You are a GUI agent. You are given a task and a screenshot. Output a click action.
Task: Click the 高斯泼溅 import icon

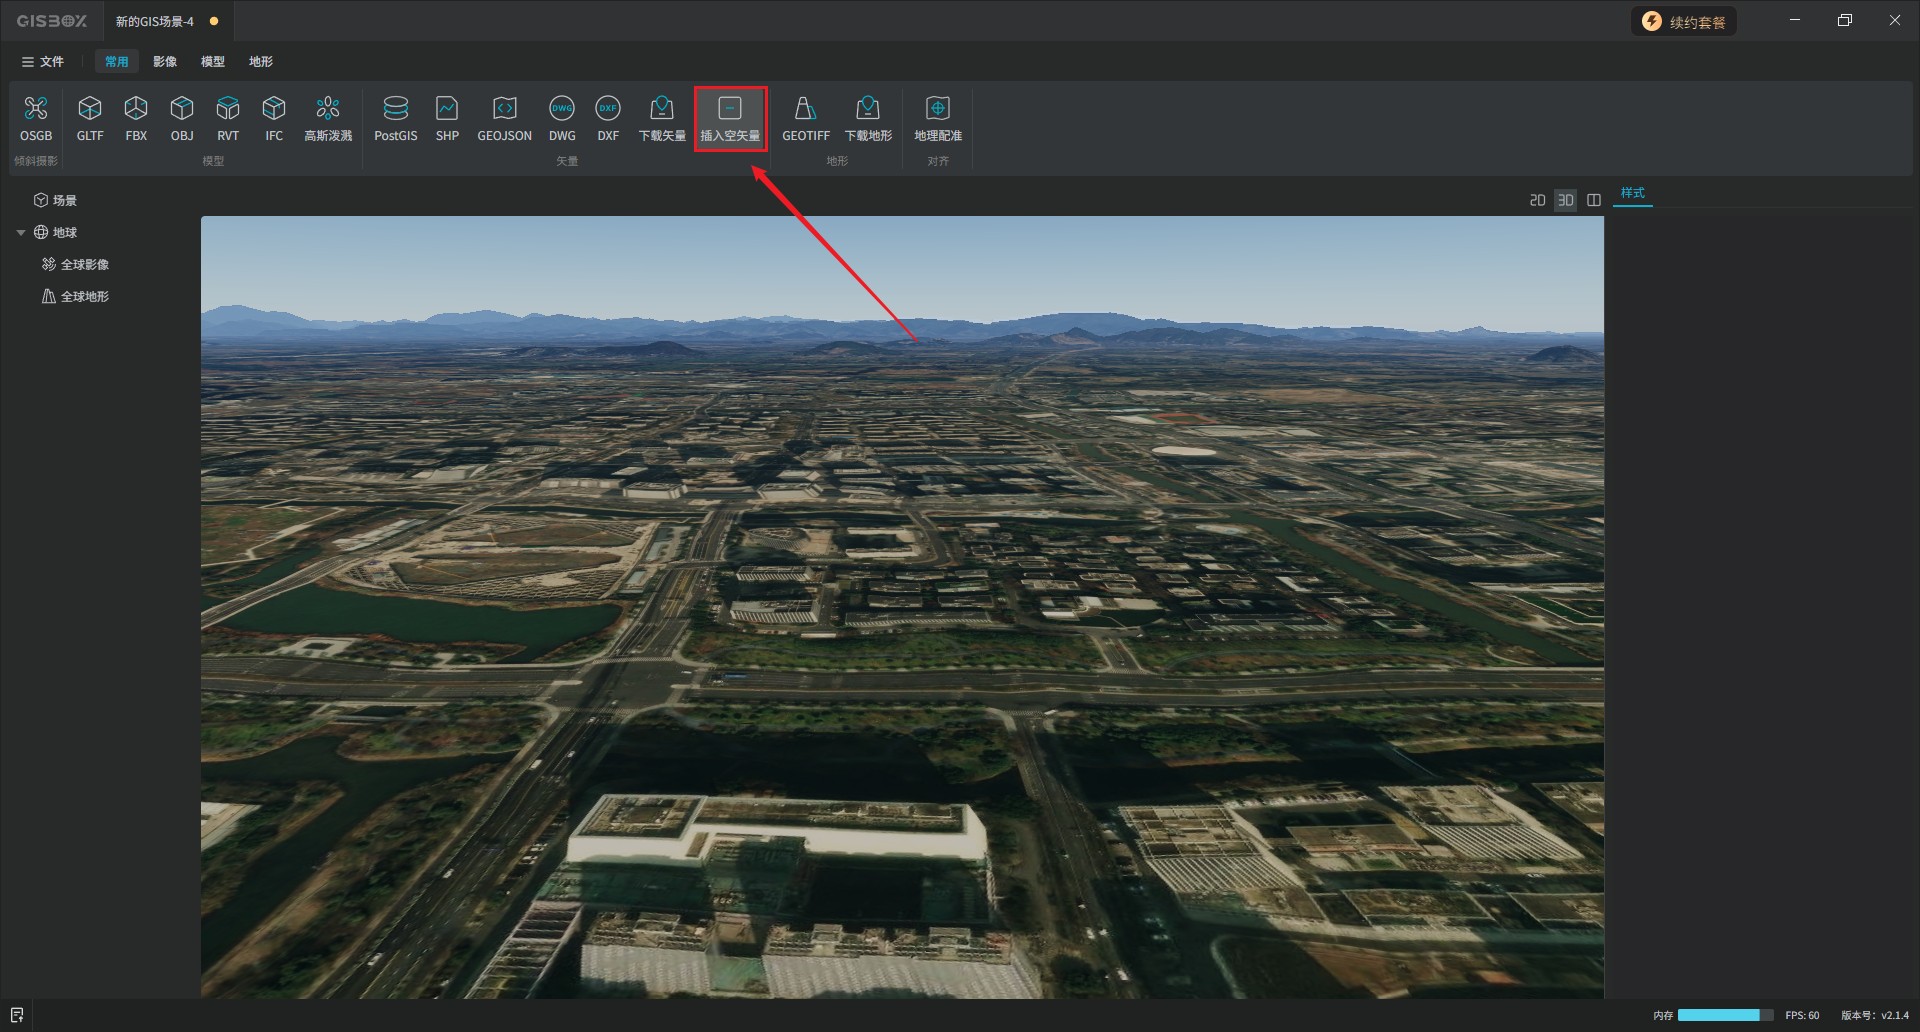(328, 118)
